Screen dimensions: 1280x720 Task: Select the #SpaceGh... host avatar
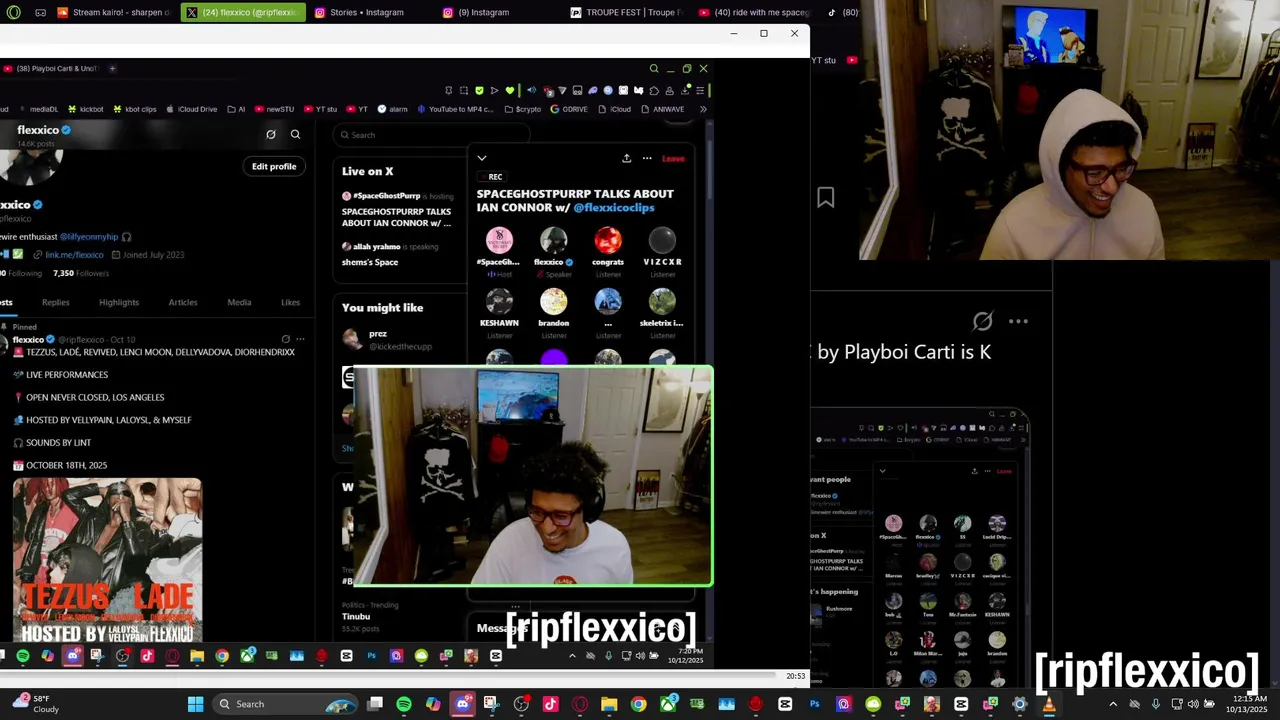coord(499,240)
